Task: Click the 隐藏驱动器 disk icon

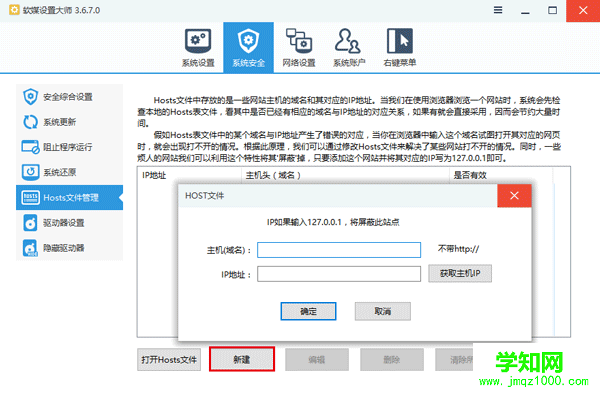Action: pyautogui.click(x=30, y=248)
